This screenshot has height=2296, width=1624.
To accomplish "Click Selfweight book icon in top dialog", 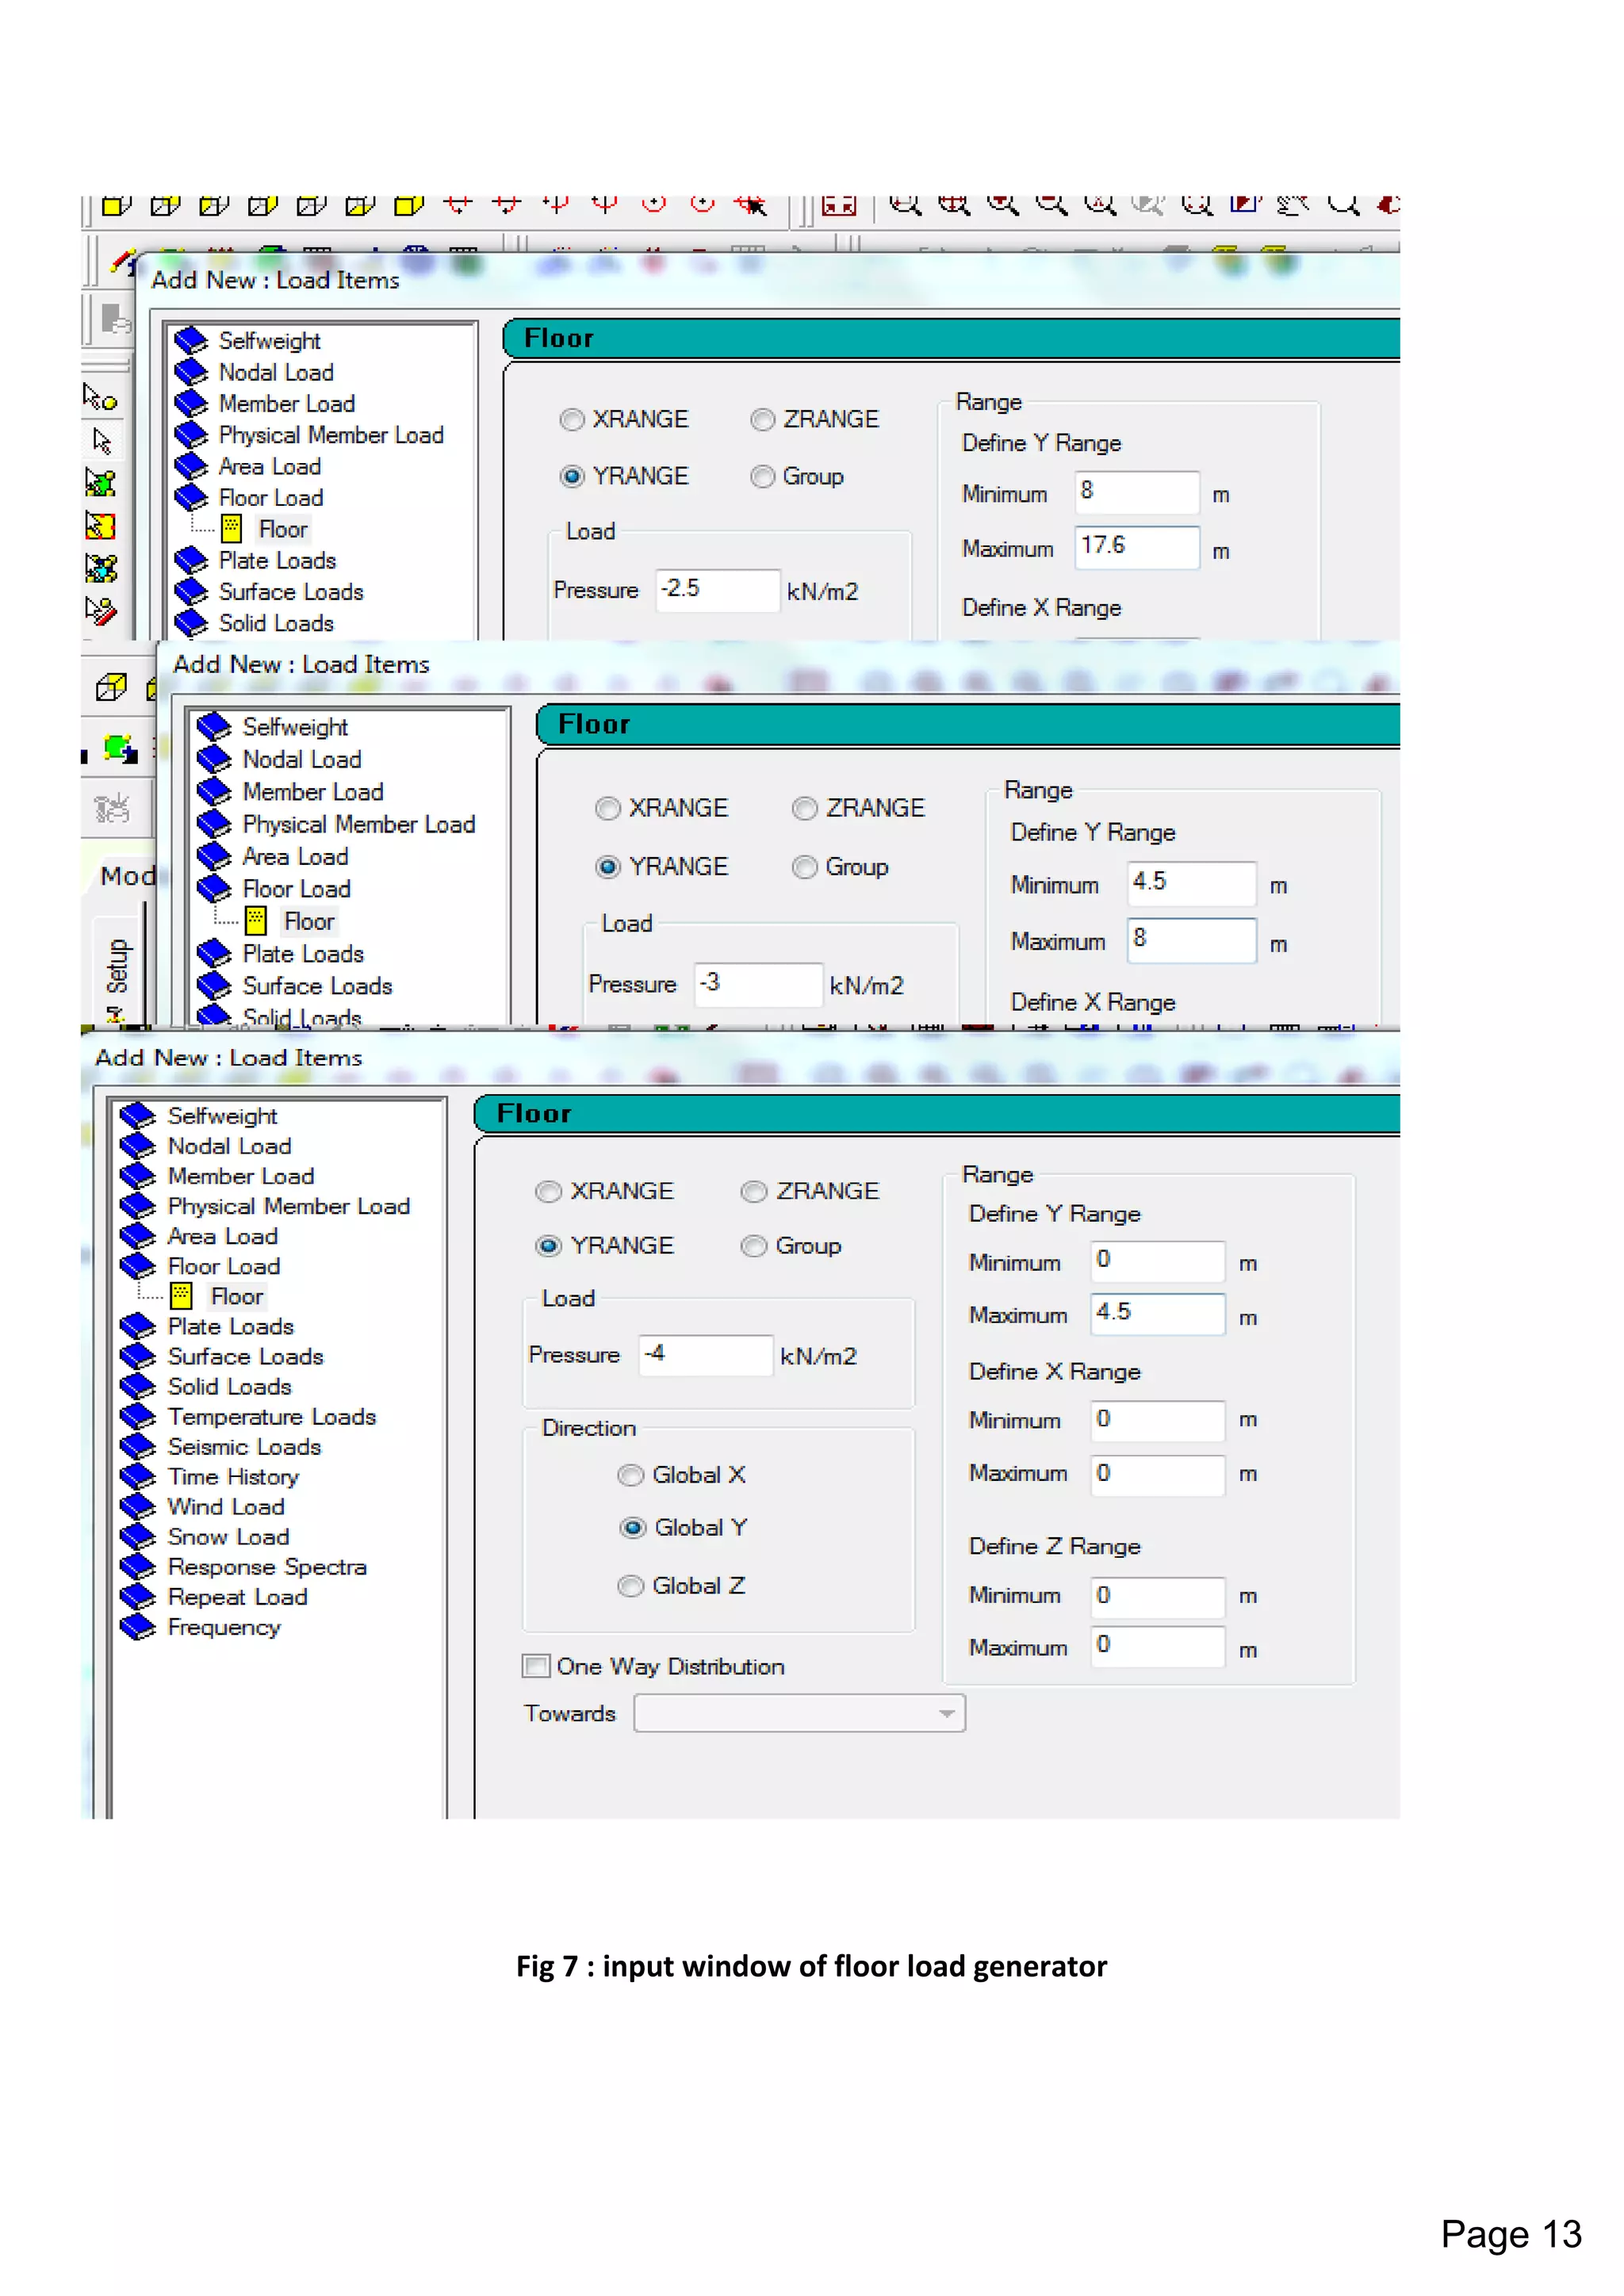I will (x=191, y=341).
